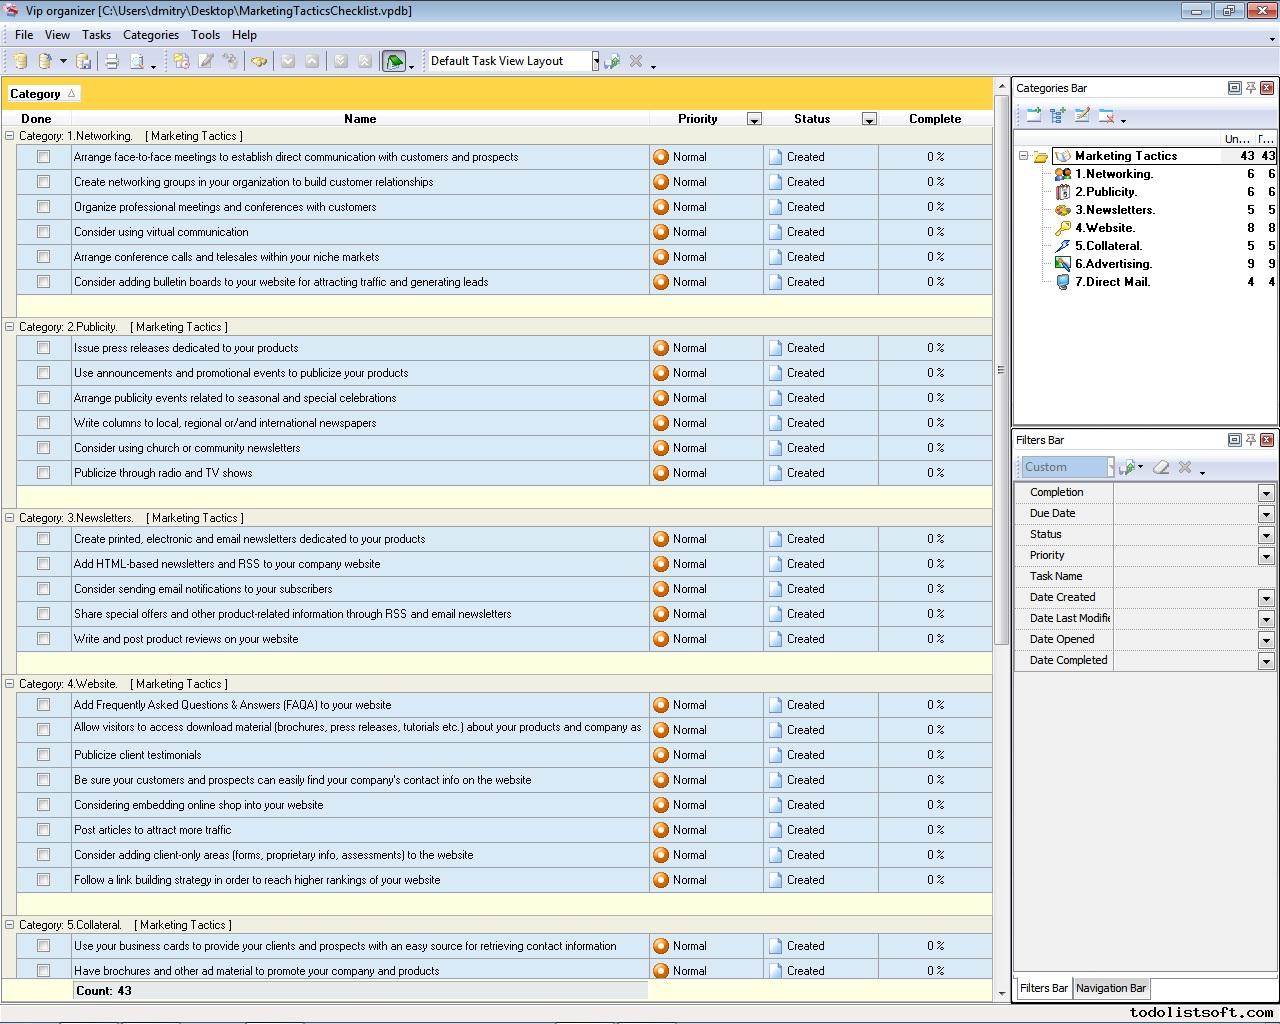Click the edit category pencil icon

pos(1082,116)
